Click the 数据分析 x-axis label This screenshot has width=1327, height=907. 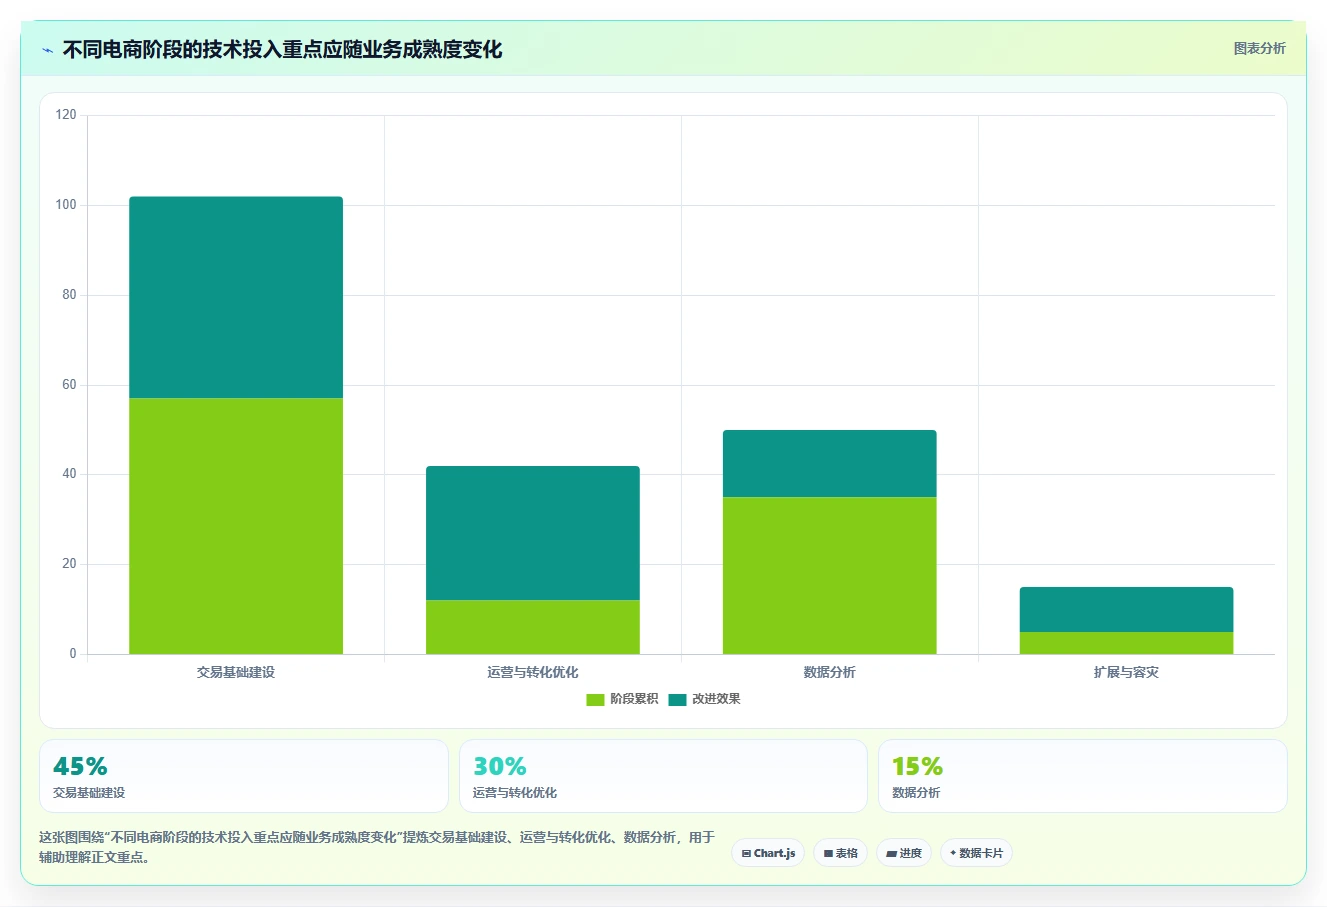830,672
